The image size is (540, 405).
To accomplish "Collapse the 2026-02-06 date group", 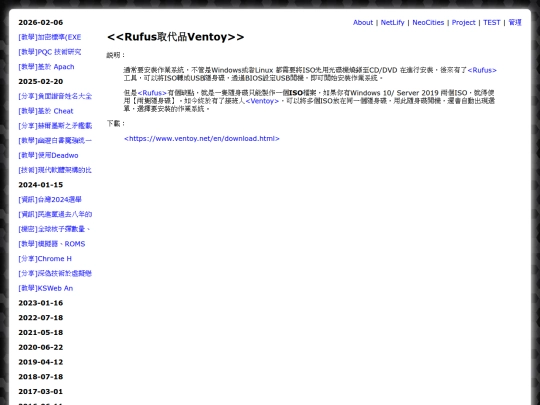I will point(41,22).
